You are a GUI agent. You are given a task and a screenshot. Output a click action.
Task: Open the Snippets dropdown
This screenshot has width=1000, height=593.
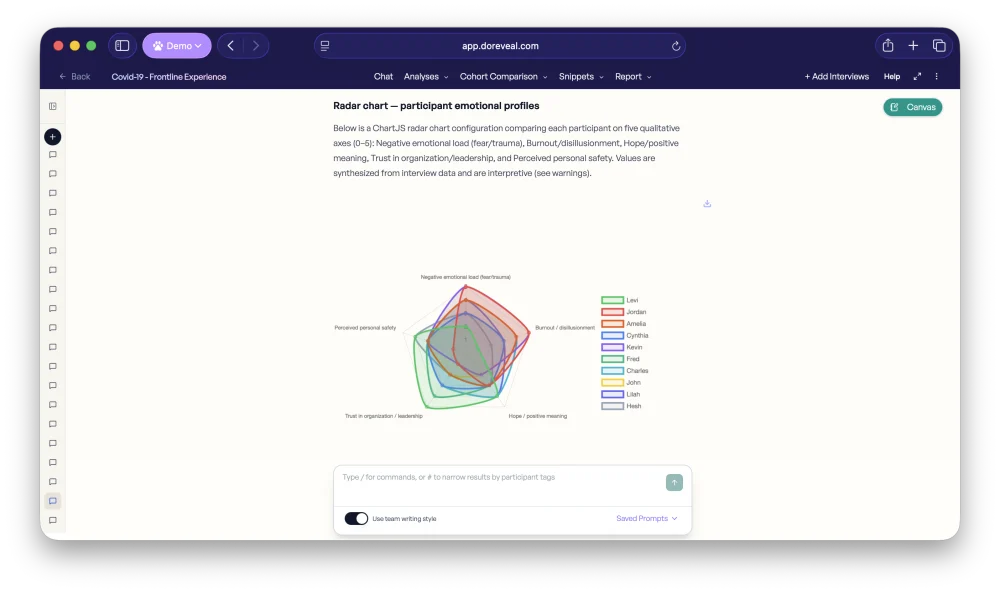[x=581, y=77]
